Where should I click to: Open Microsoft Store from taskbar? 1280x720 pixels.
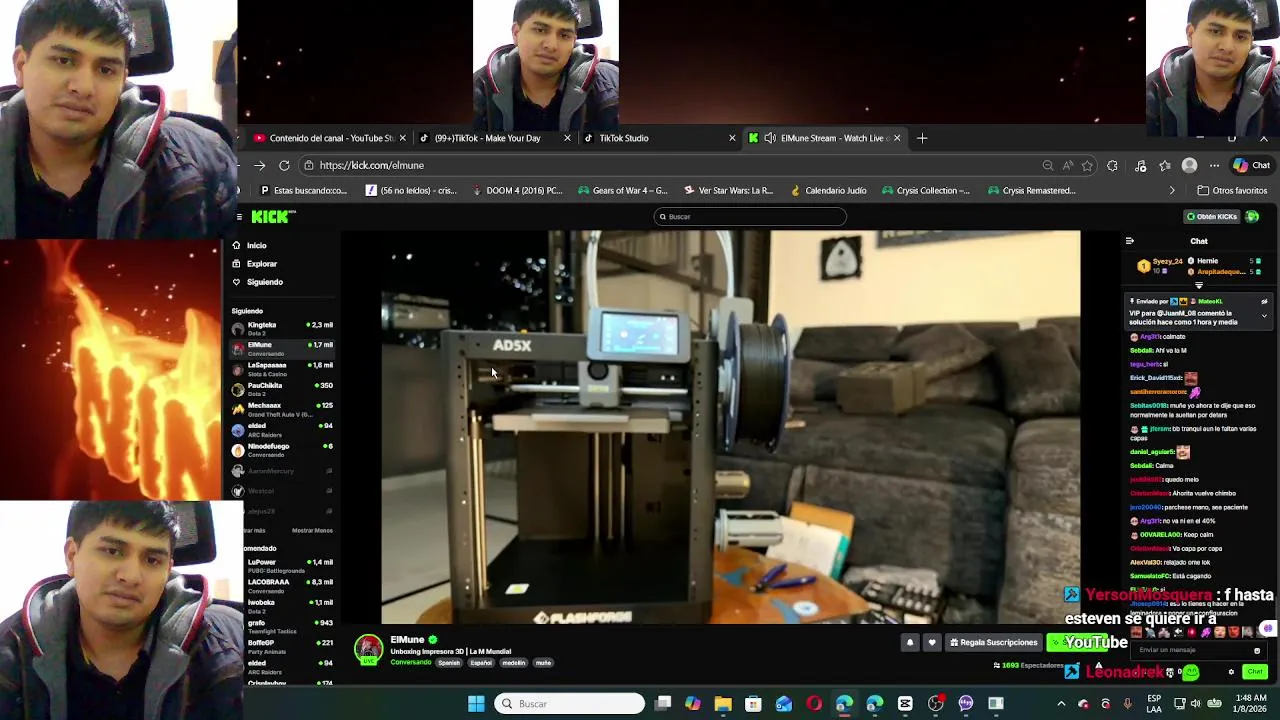click(x=753, y=704)
